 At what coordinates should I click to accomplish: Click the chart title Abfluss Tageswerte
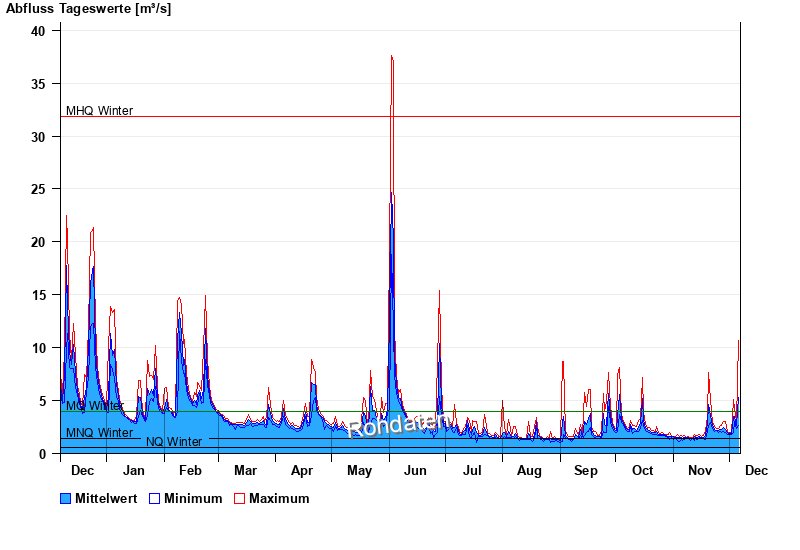(x=88, y=9)
